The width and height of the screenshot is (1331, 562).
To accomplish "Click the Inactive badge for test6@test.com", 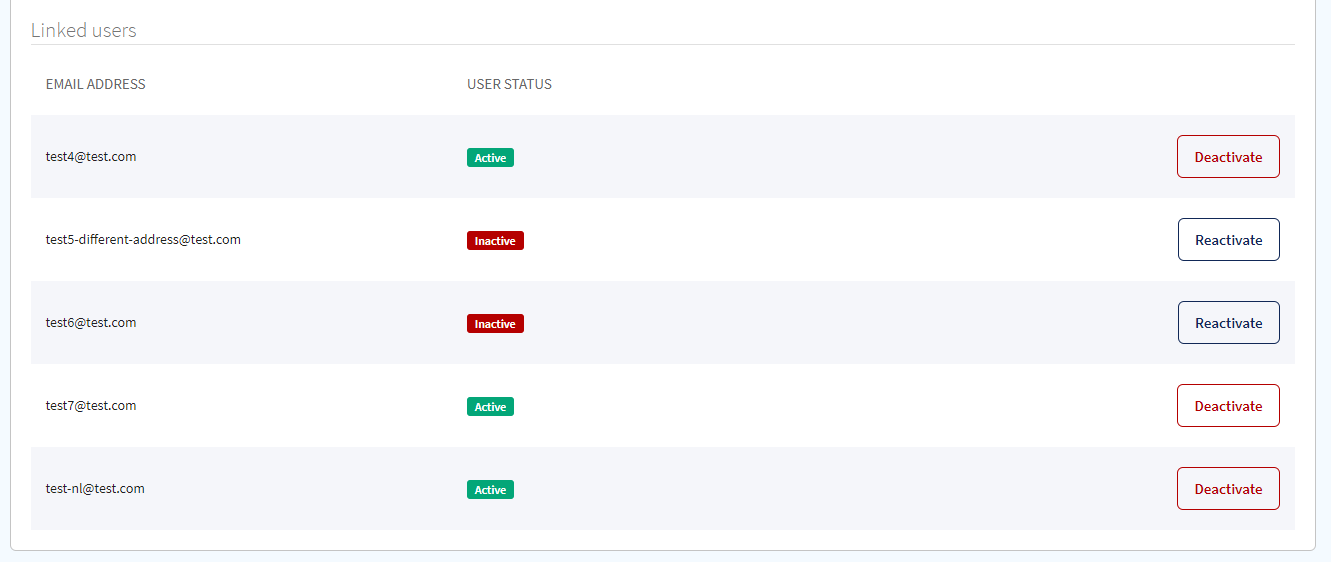I will click(x=495, y=324).
